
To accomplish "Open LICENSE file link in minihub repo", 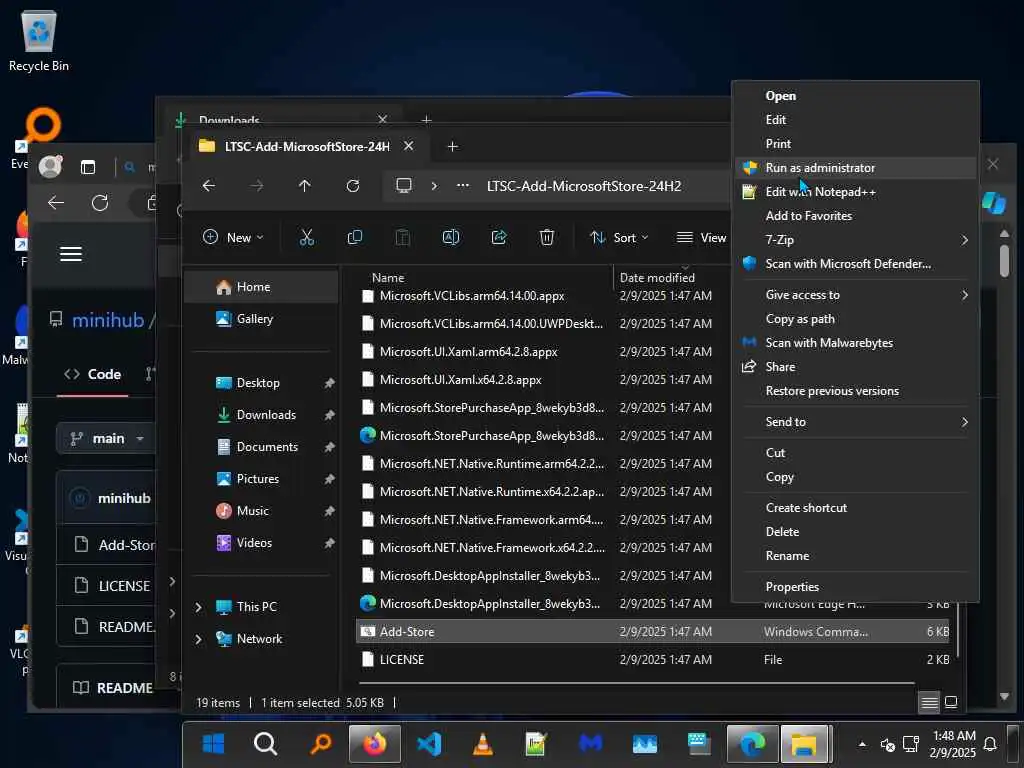I will pyautogui.click(x=124, y=586).
